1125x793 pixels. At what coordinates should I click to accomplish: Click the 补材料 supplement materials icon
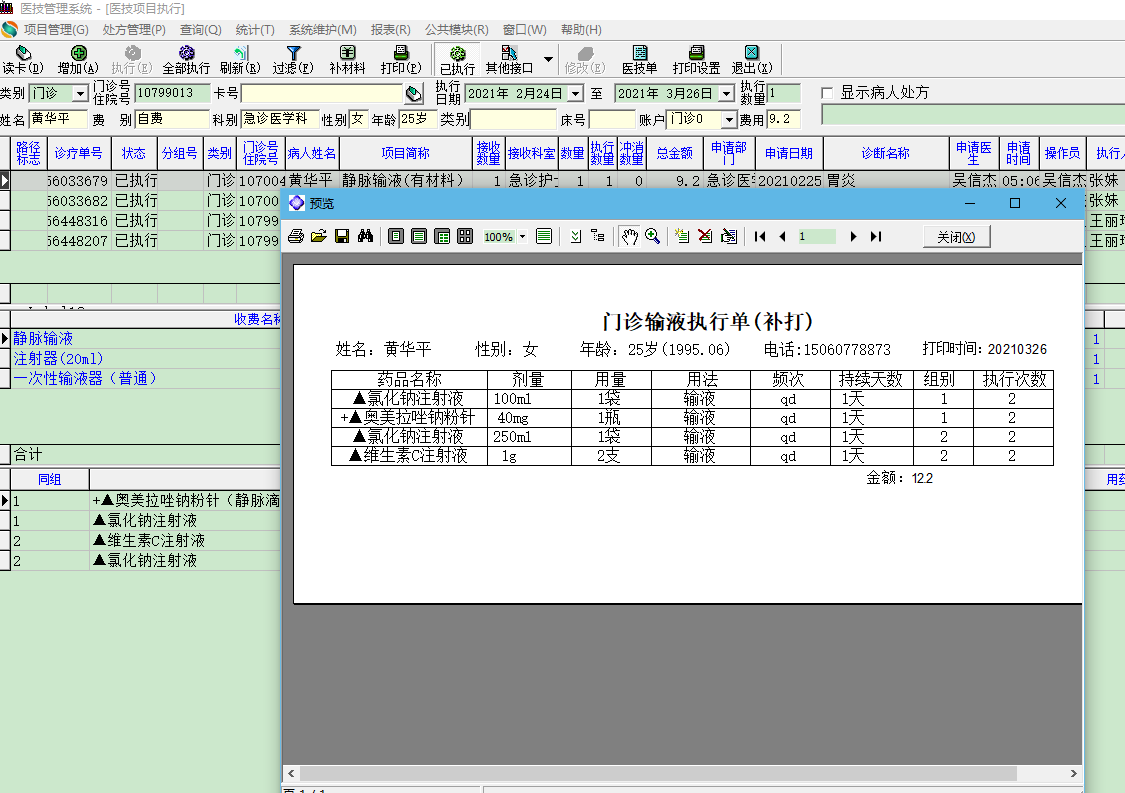(x=347, y=53)
